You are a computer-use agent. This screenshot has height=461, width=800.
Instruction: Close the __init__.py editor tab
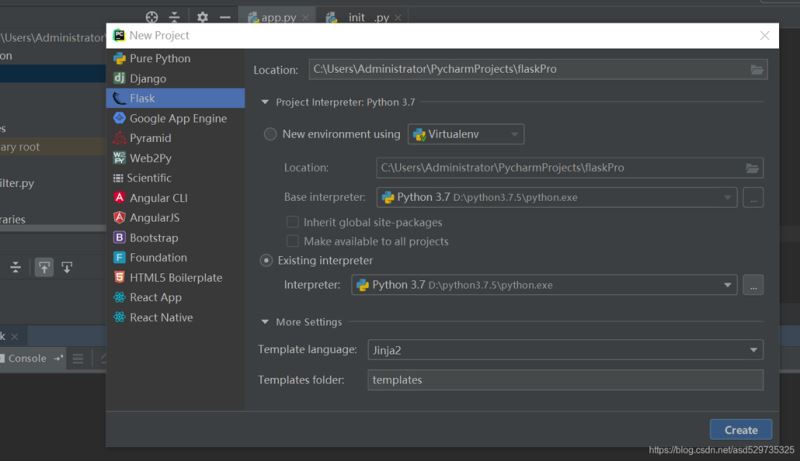398,18
